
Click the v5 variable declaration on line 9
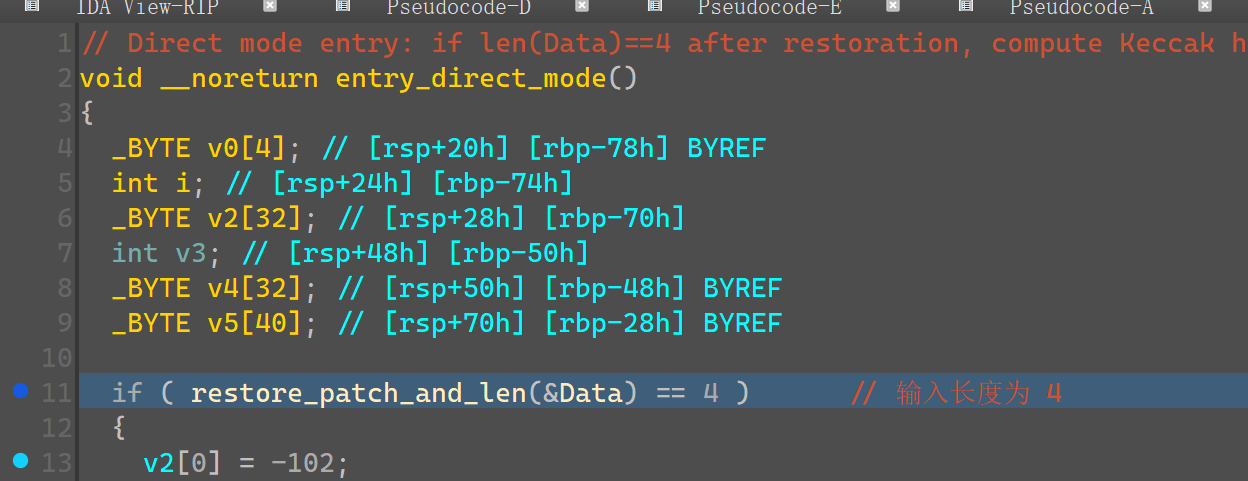click(x=224, y=323)
